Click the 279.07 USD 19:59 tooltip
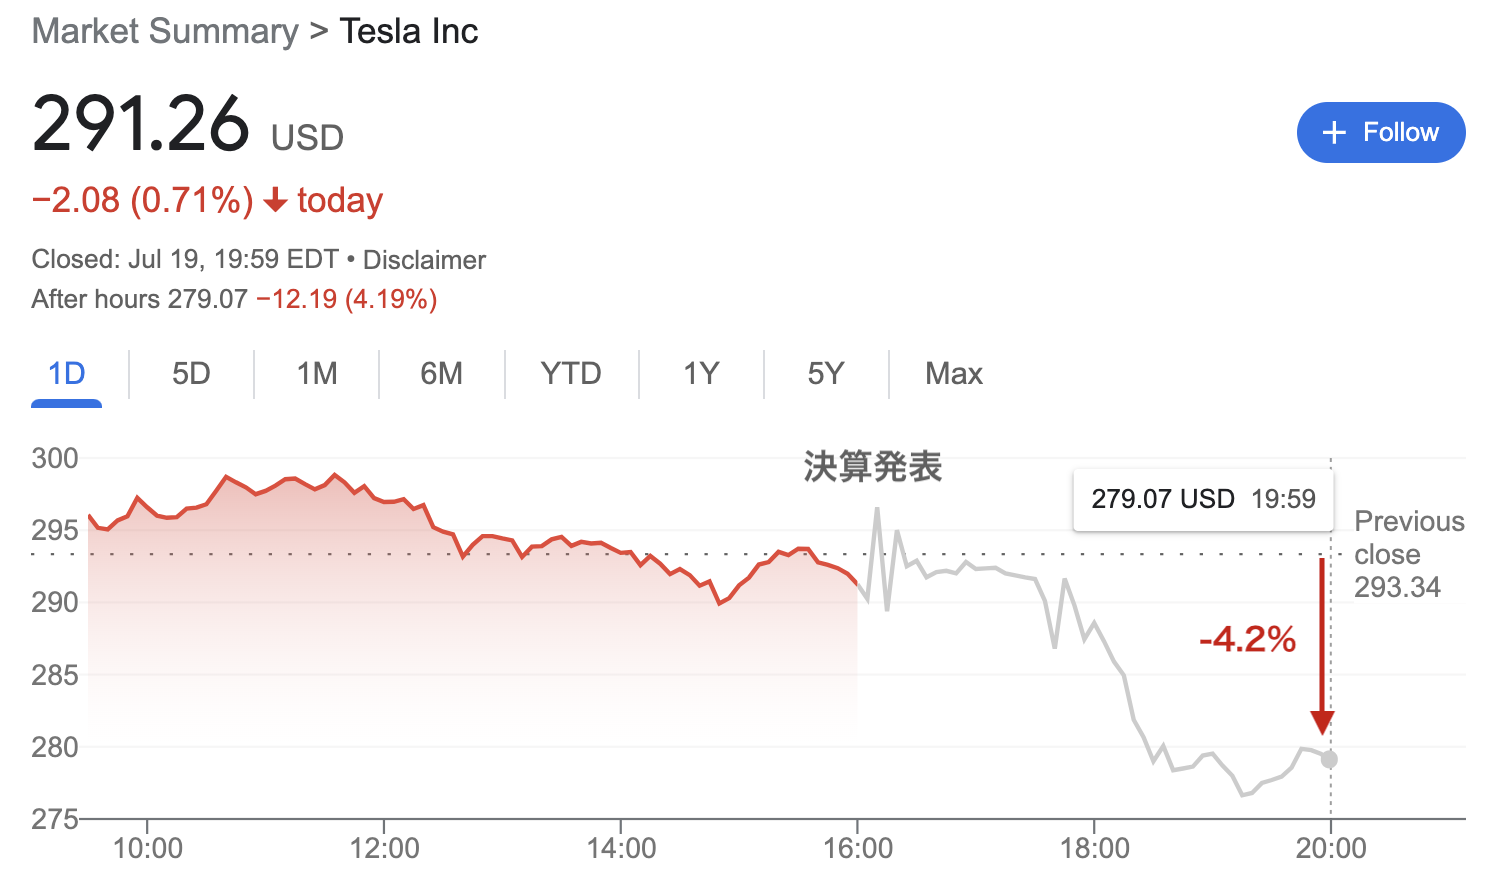The width and height of the screenshot is (1504, 872). [x=1203, y=499]
